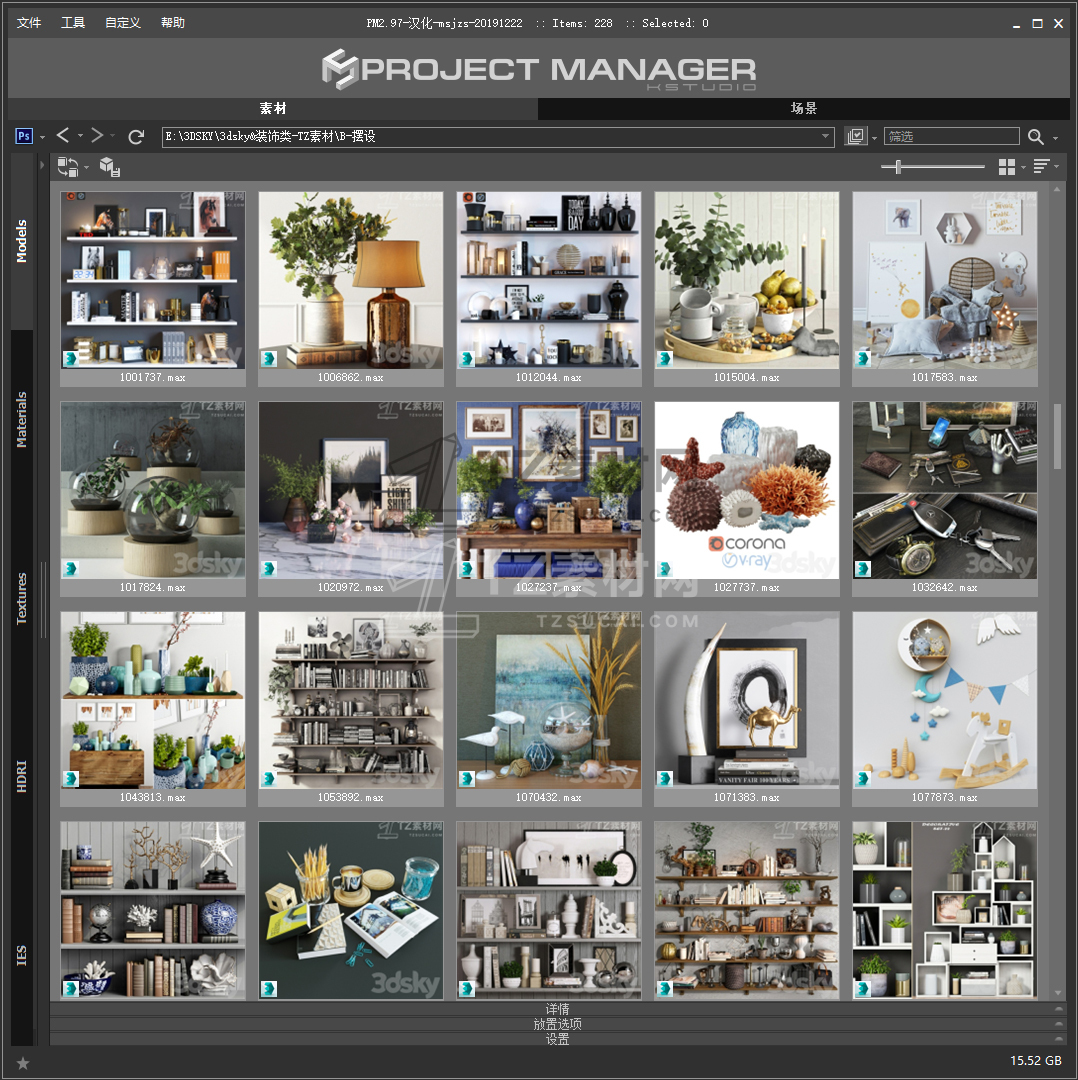This screenshot has width=1078, height=1080.
Task: Refresh the current folder listing
Action: 136,136
